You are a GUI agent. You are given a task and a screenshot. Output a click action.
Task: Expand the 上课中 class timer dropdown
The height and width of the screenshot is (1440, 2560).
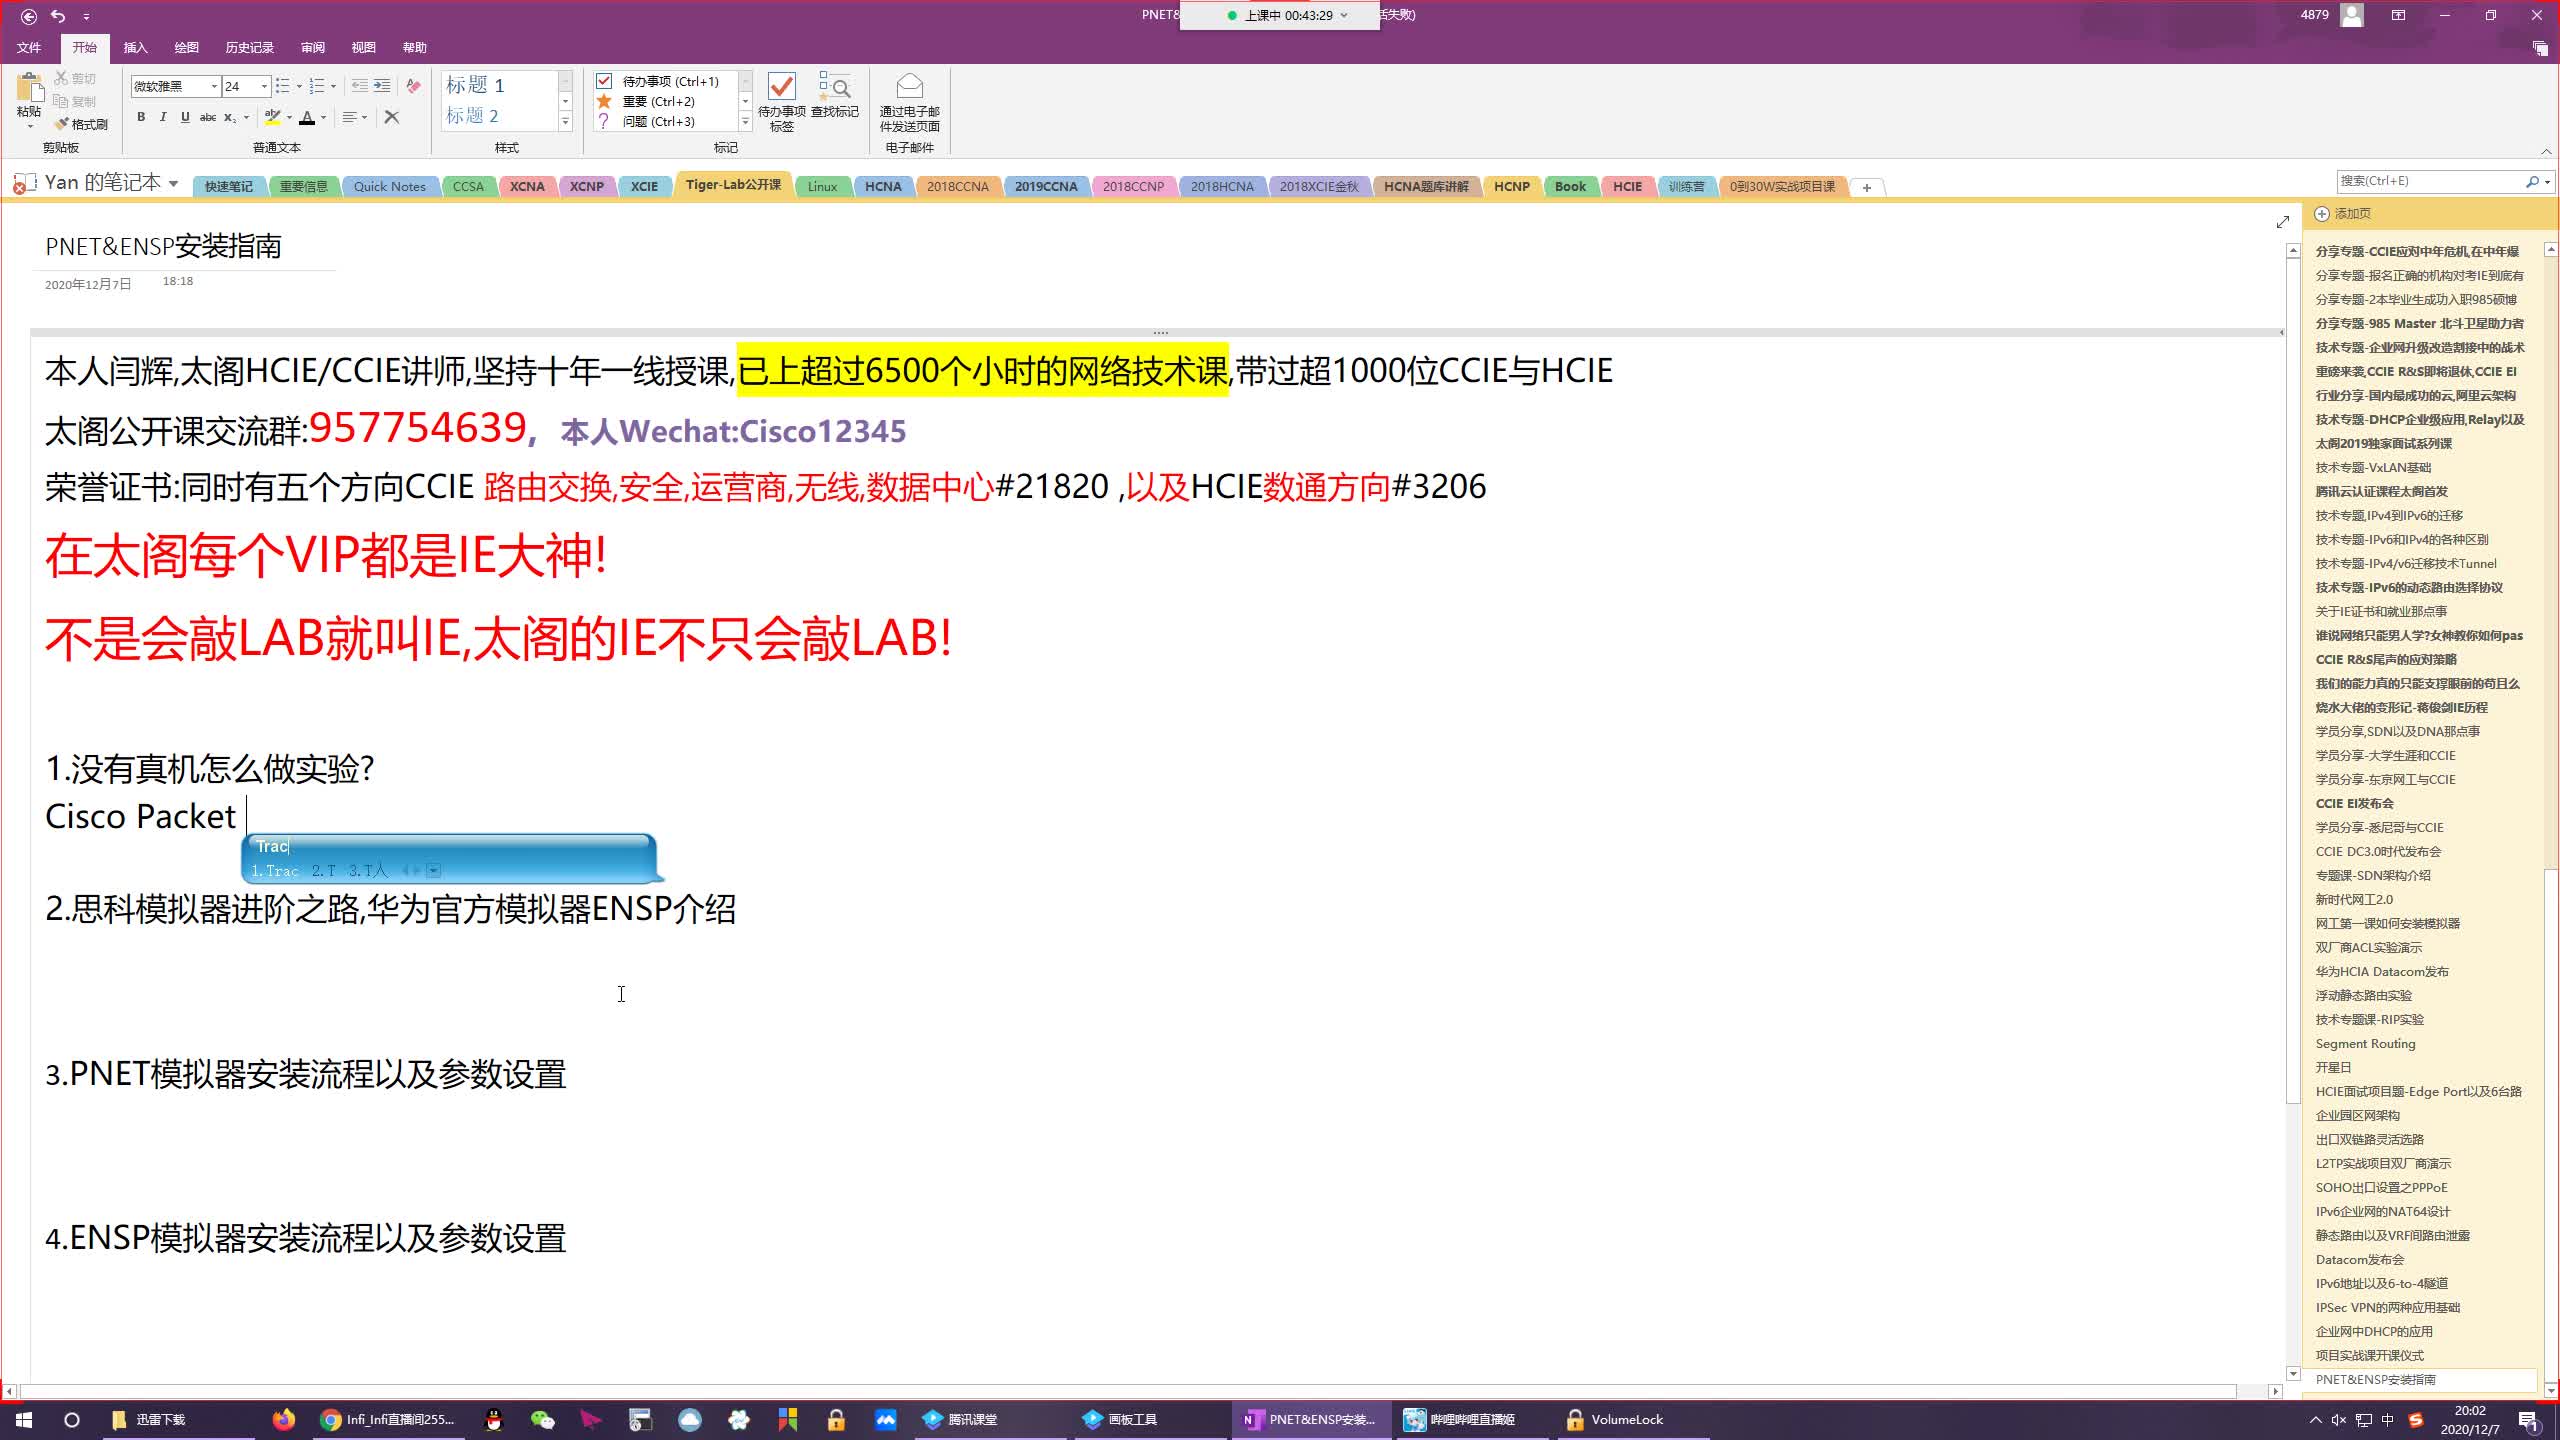pyautogui.click(x=1343, y=15)
